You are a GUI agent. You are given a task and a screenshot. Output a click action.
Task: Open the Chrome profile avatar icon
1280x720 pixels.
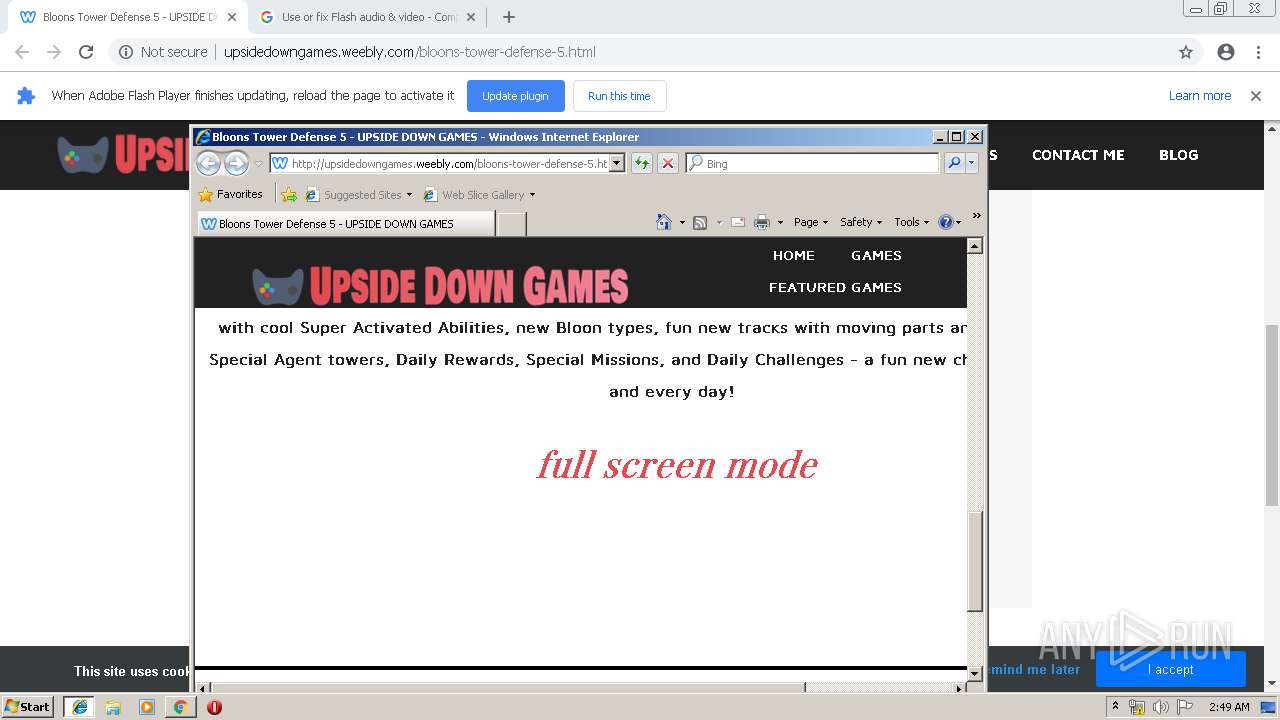click(x=1226, y=52)
